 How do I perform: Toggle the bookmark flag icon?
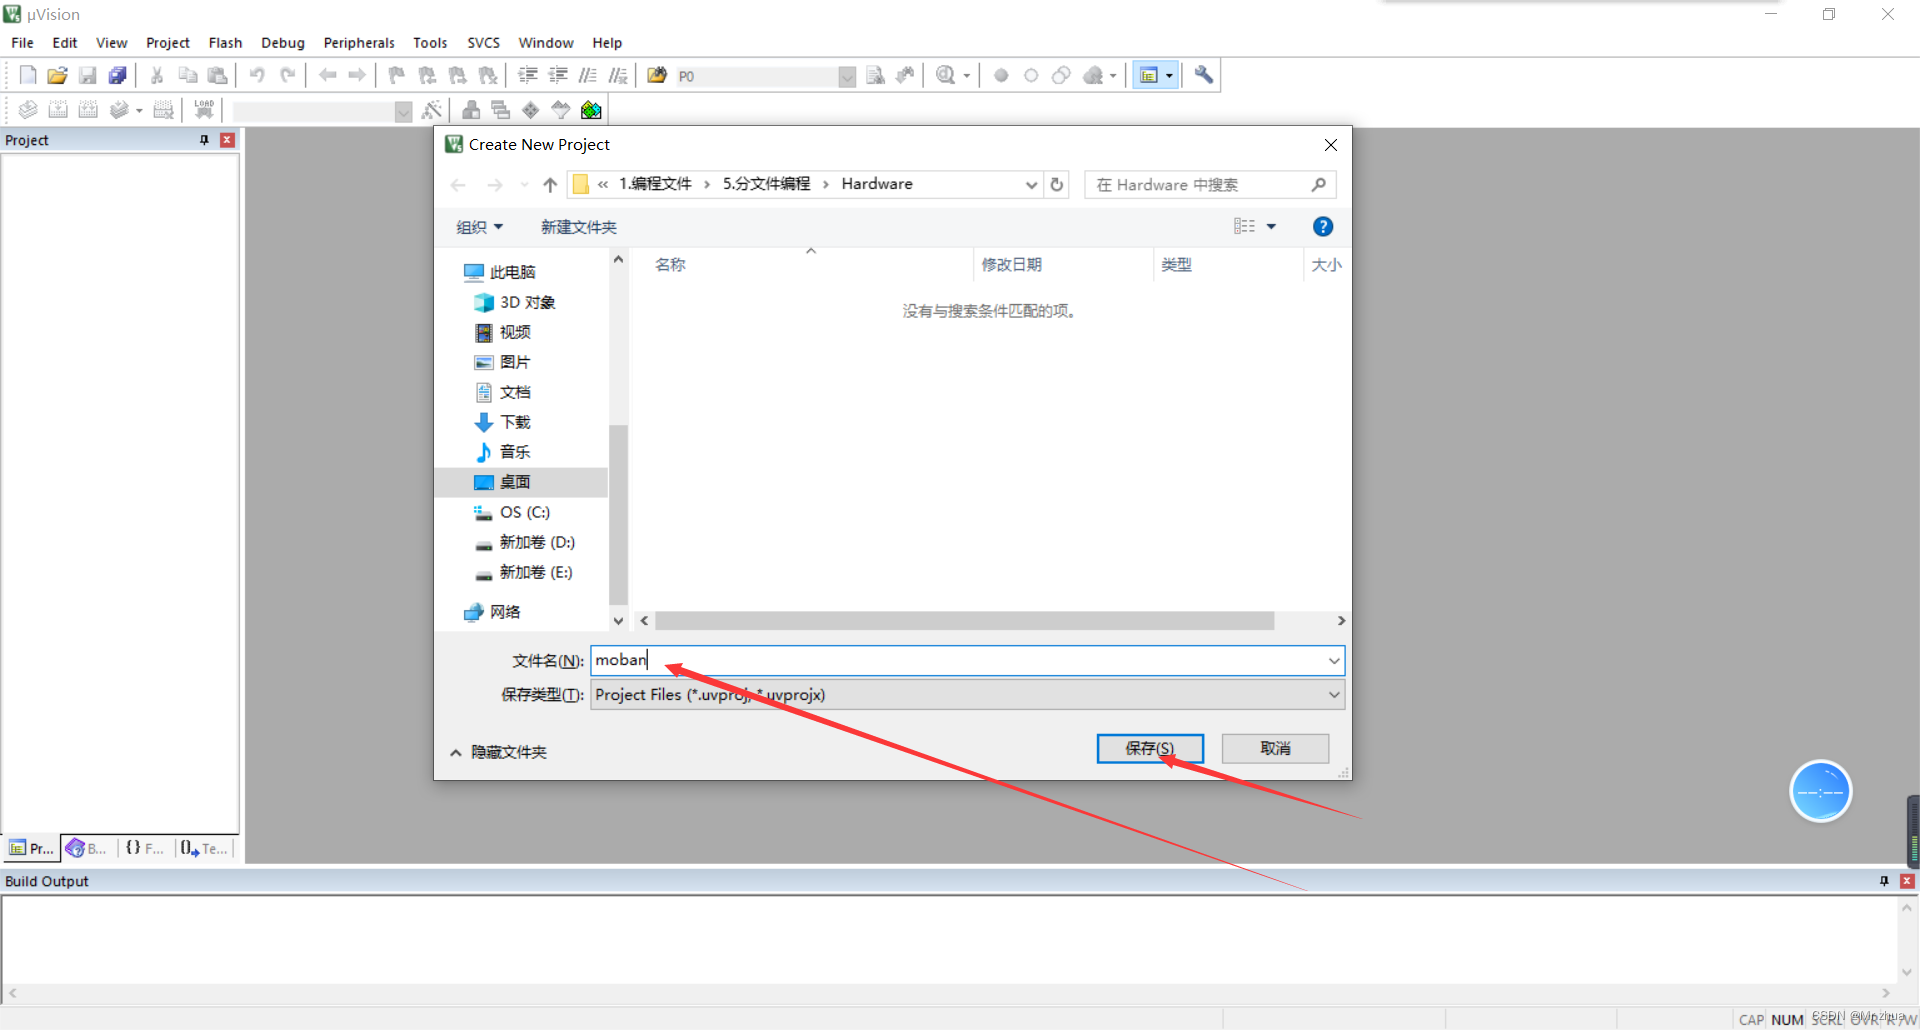(397, 75)
